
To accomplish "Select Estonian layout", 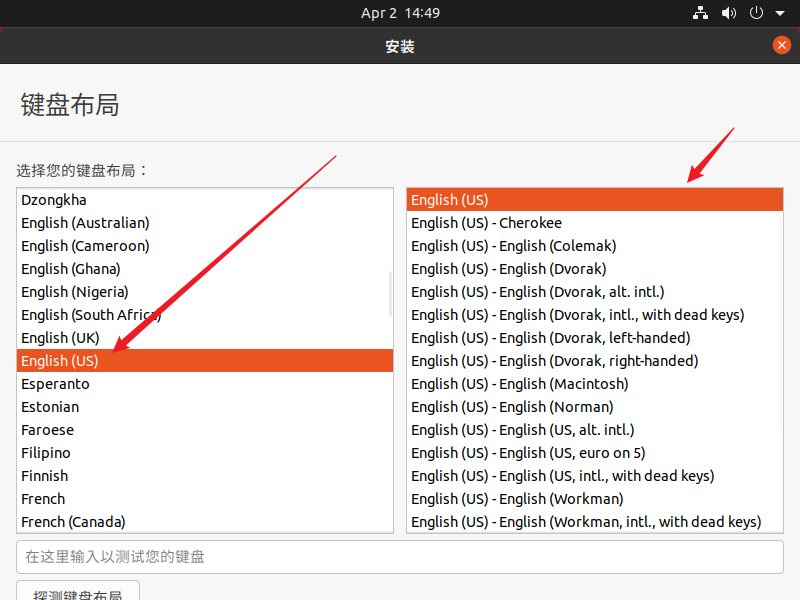I will click(205, 407).
